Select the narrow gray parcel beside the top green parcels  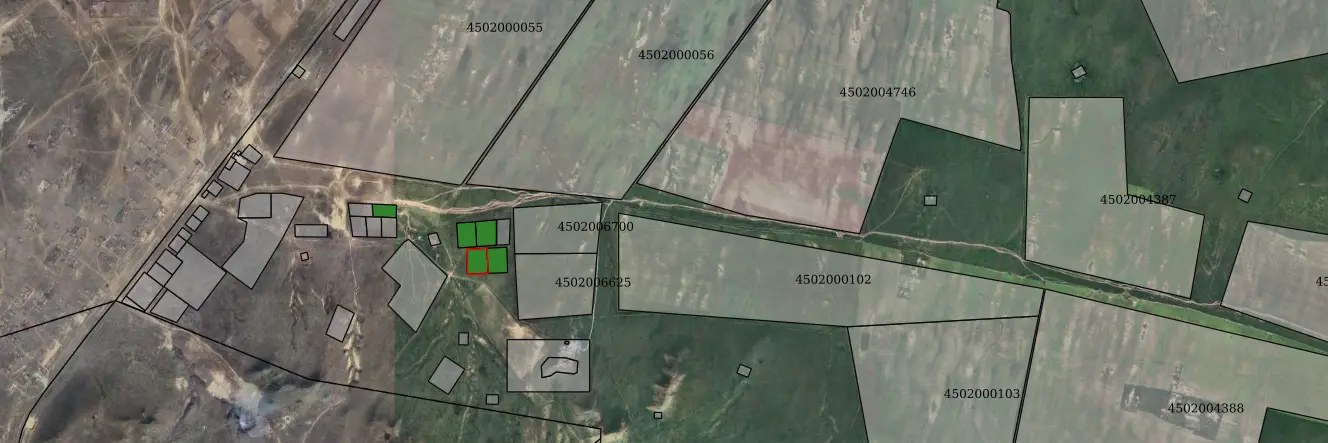[x=504, y=232]
